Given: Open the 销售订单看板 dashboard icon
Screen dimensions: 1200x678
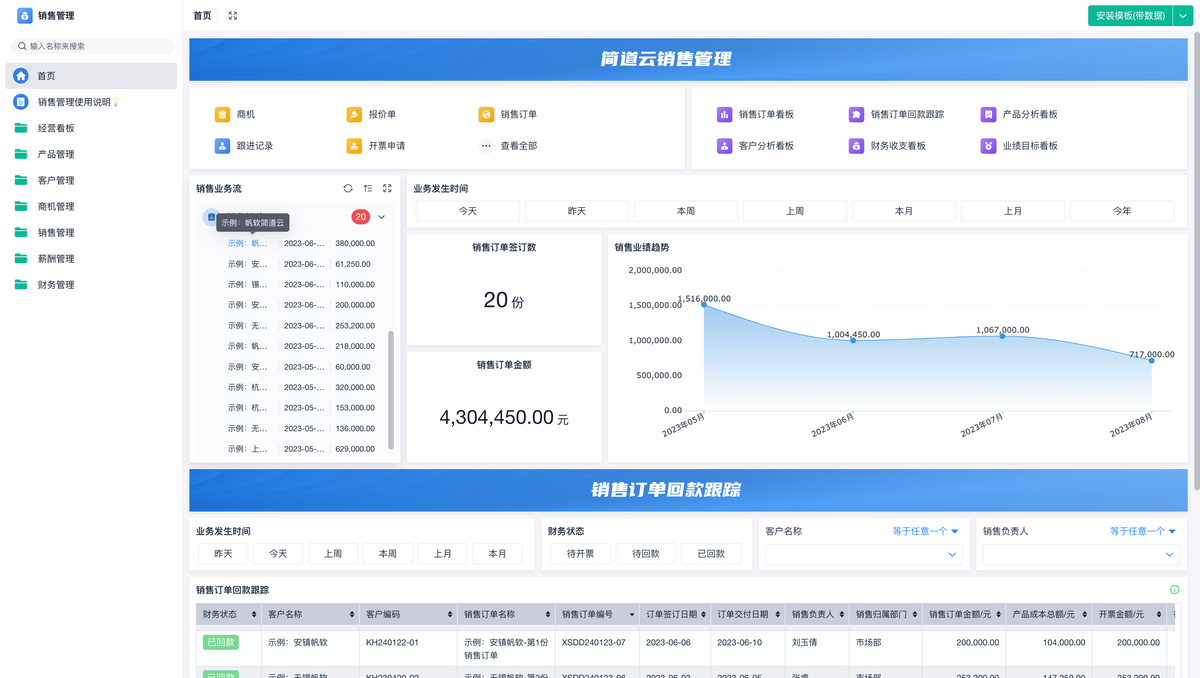Looking at the screenshot, I should [725, 114].
